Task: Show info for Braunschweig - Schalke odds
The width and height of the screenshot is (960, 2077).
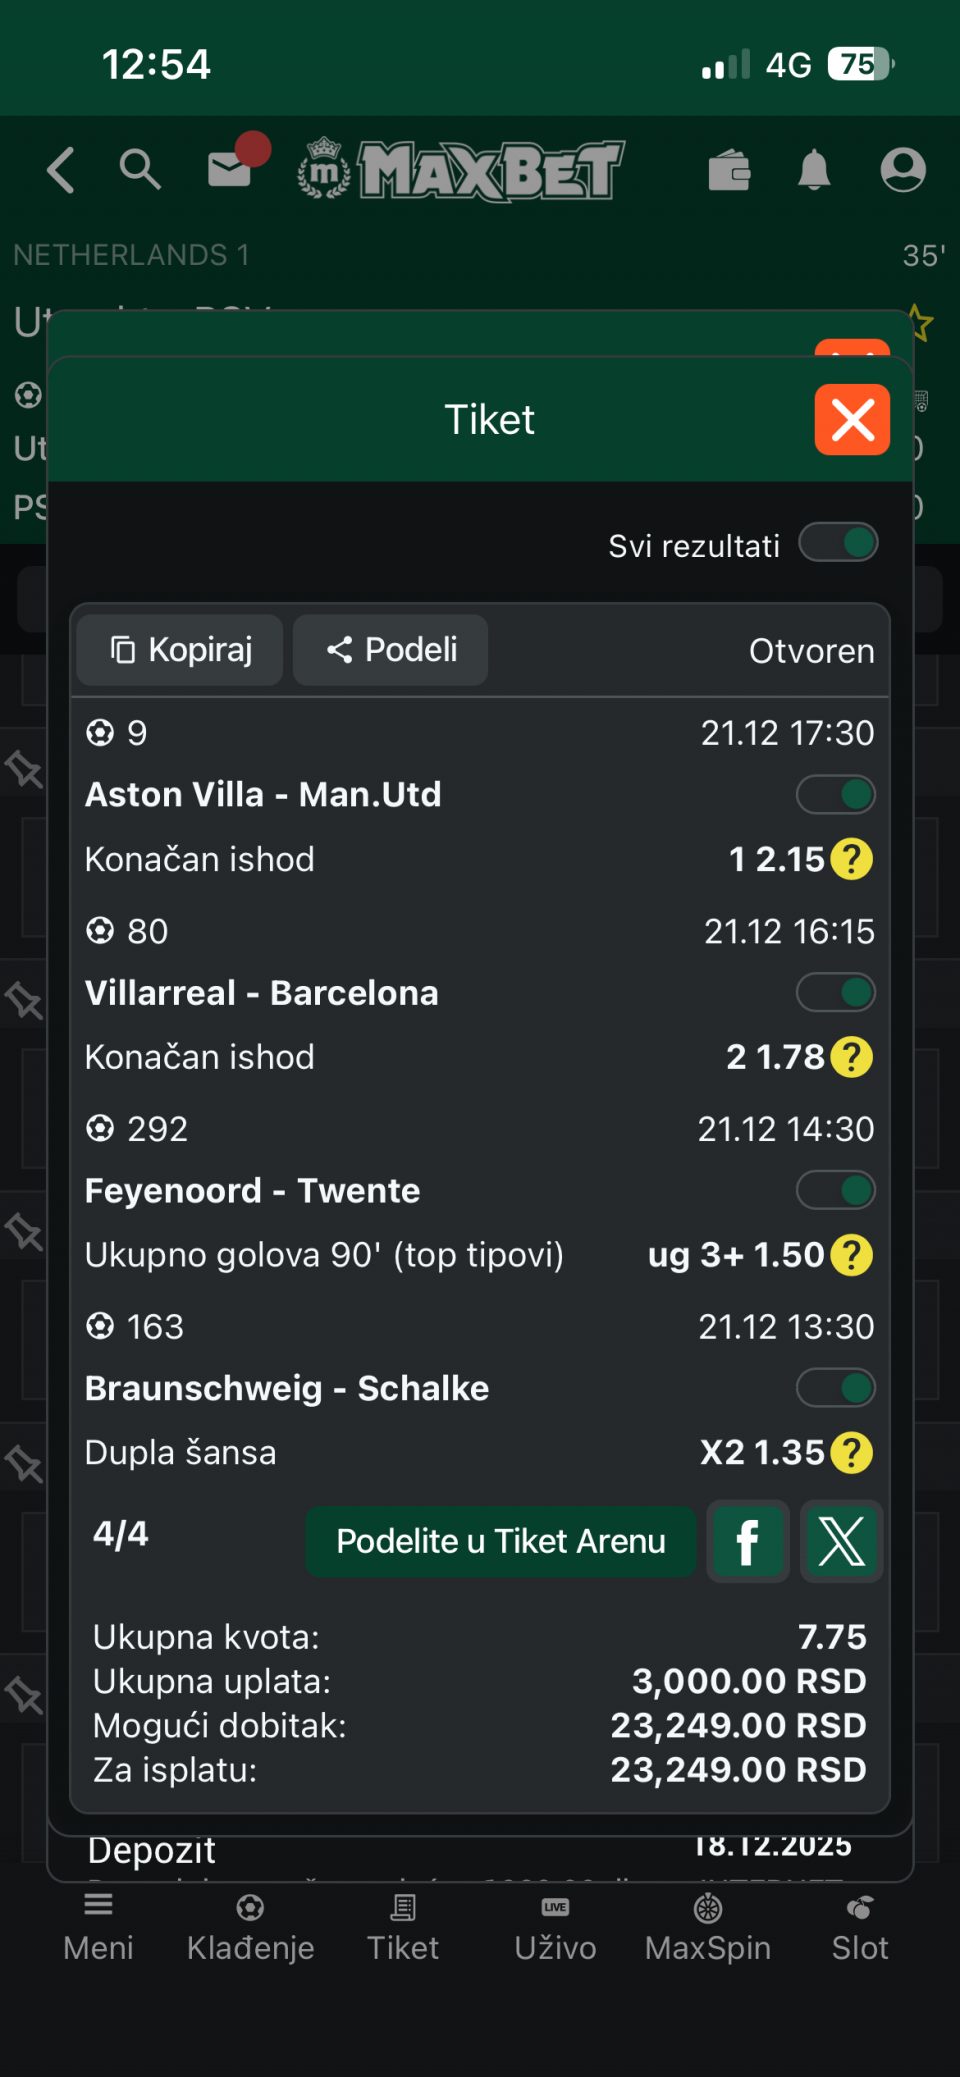Action: click(852, 1452)
